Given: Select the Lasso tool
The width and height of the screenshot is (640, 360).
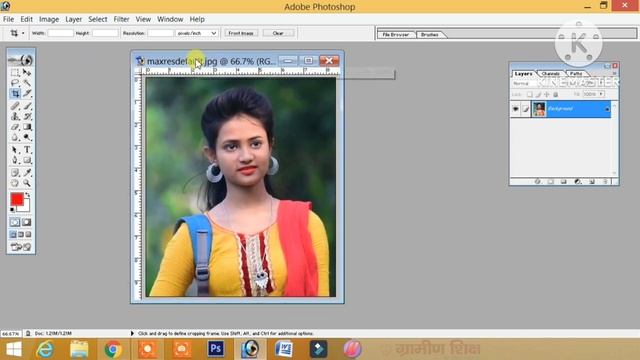Looking at the screenshot, I should pyautogui.click(x=15, y=83).
